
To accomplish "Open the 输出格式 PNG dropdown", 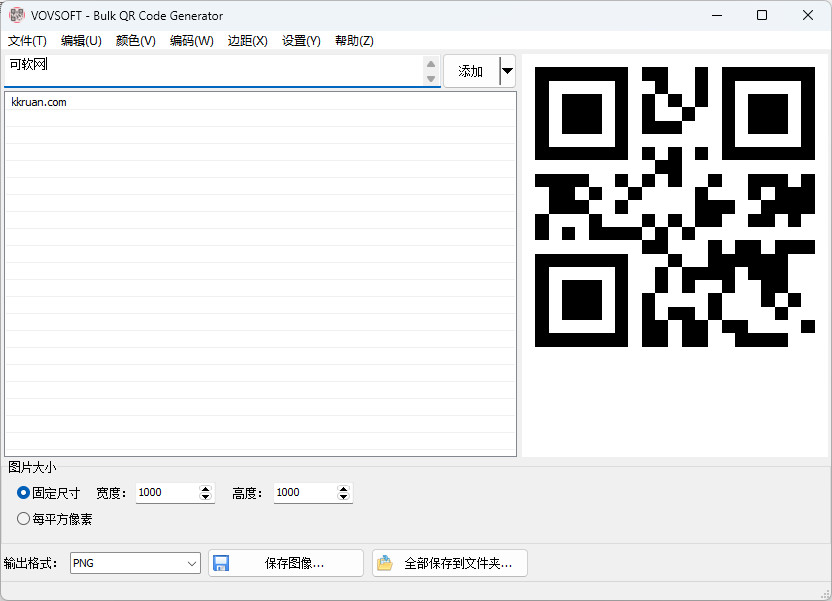I will coord(135,563).
